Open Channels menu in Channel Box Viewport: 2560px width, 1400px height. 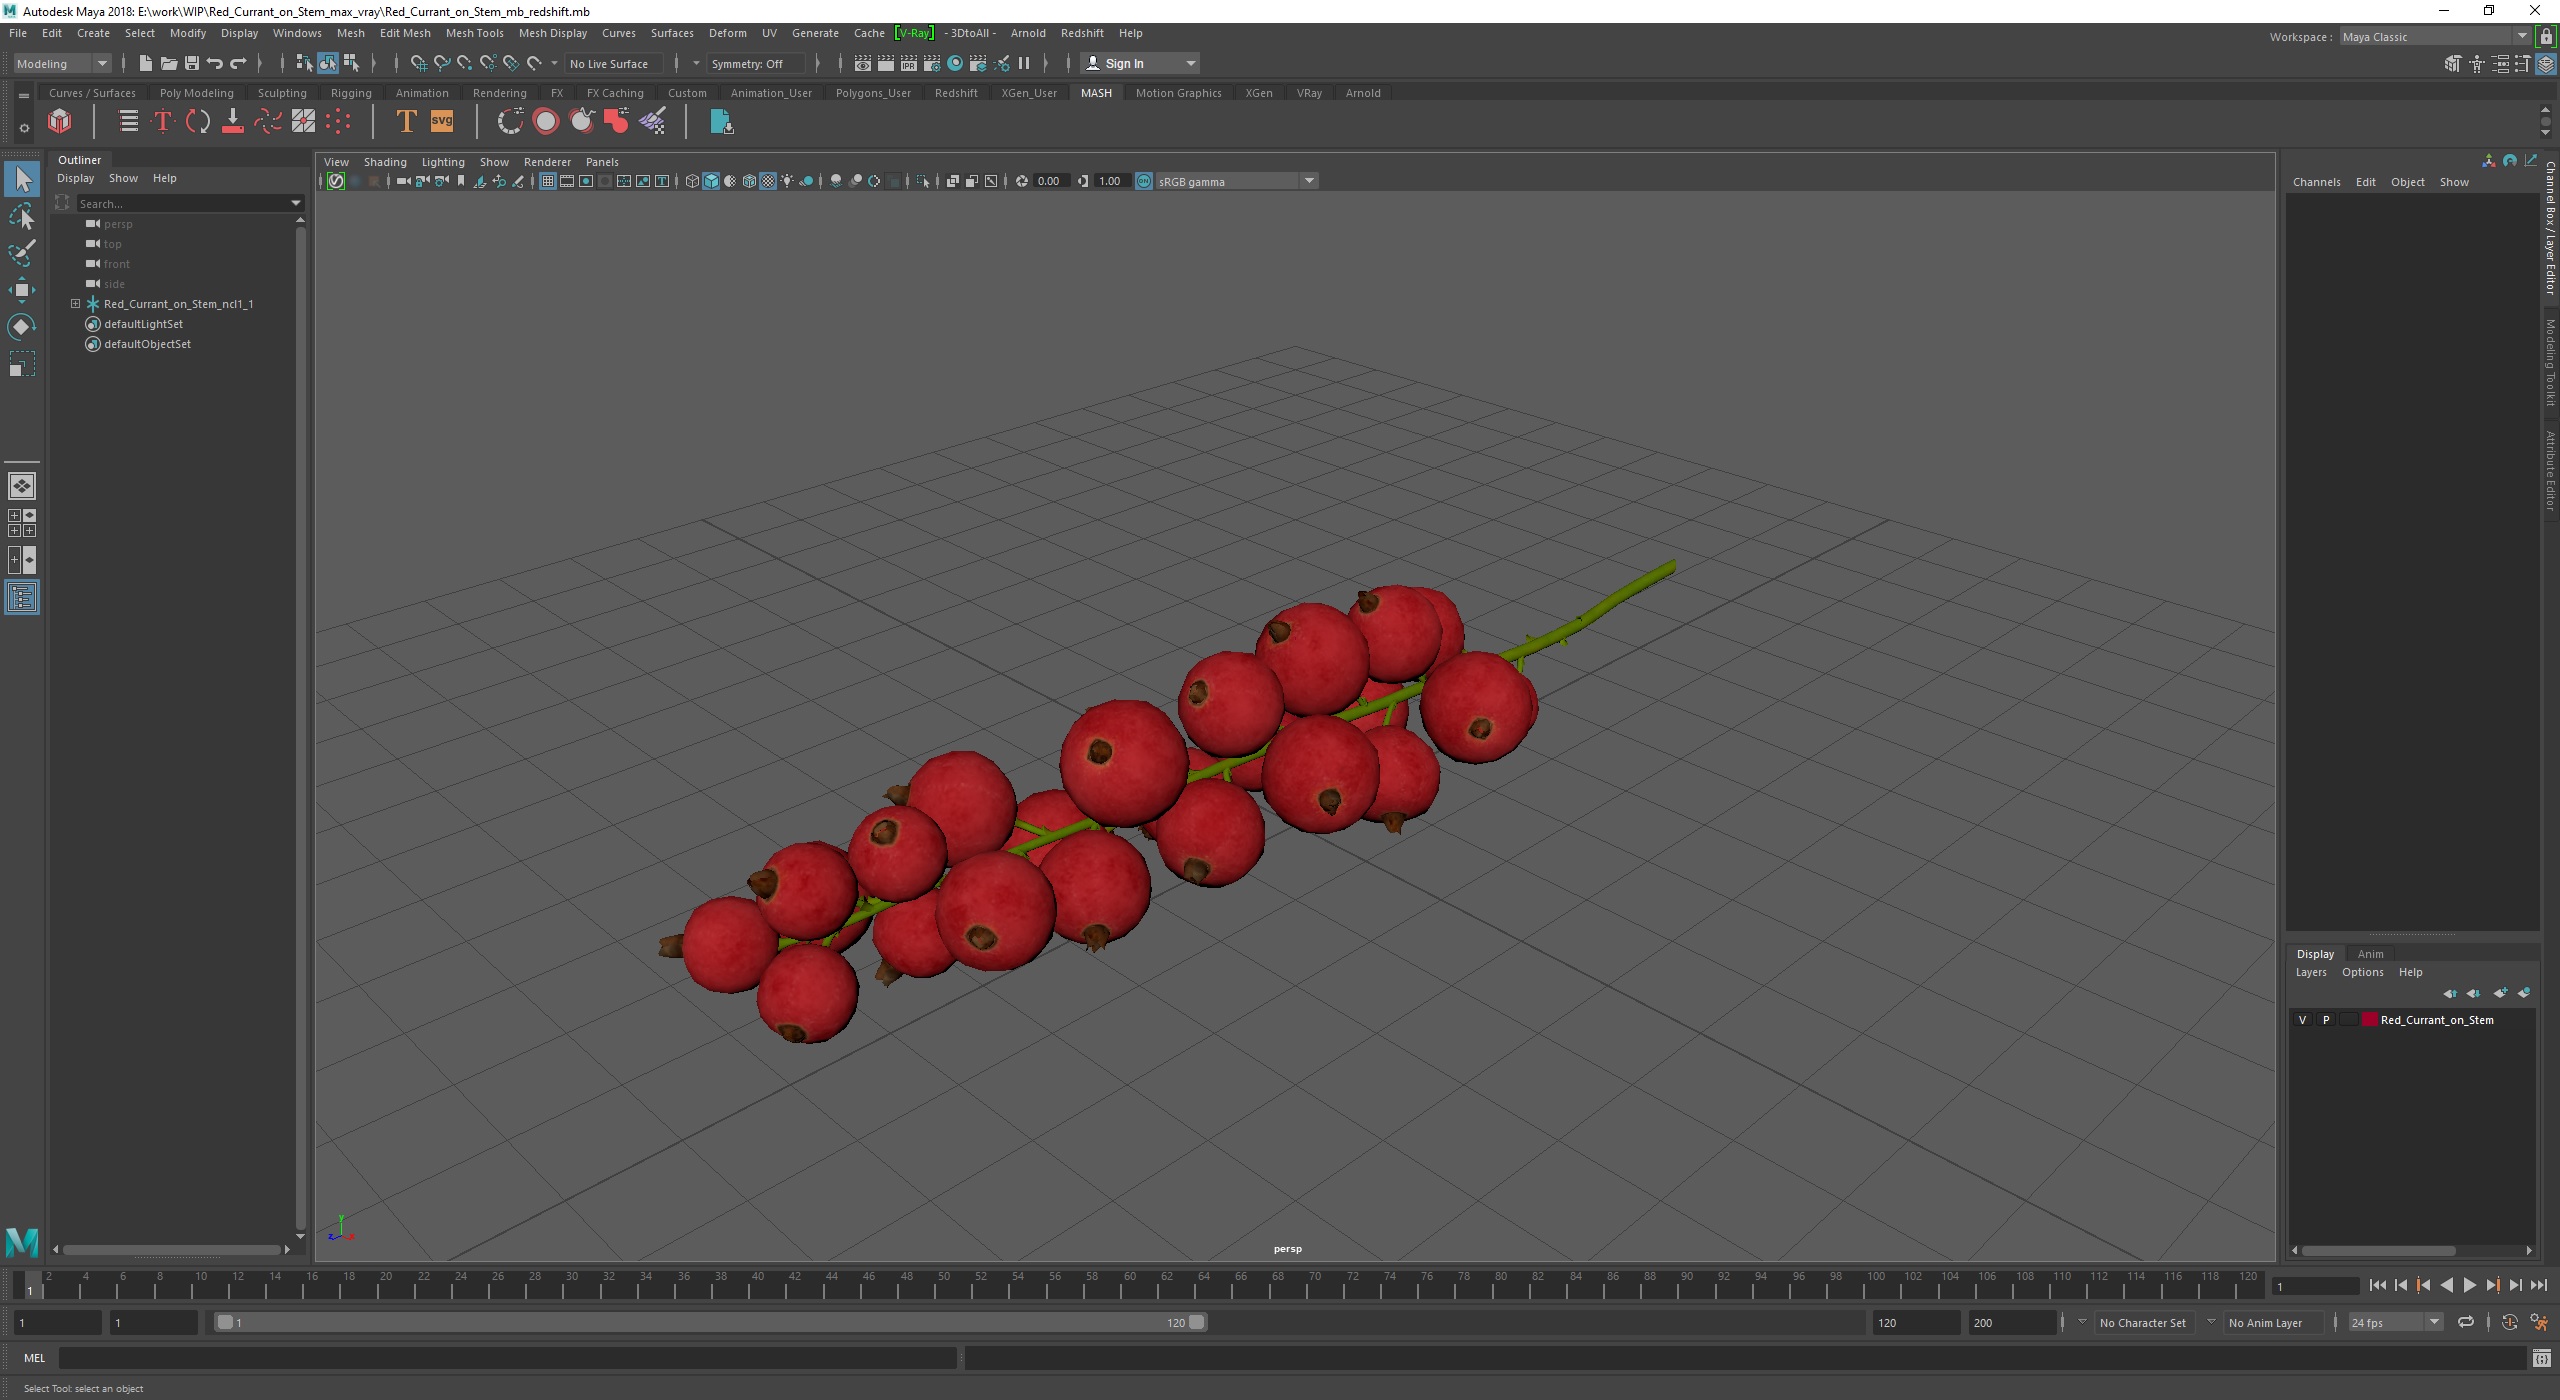click(2316, 182)
